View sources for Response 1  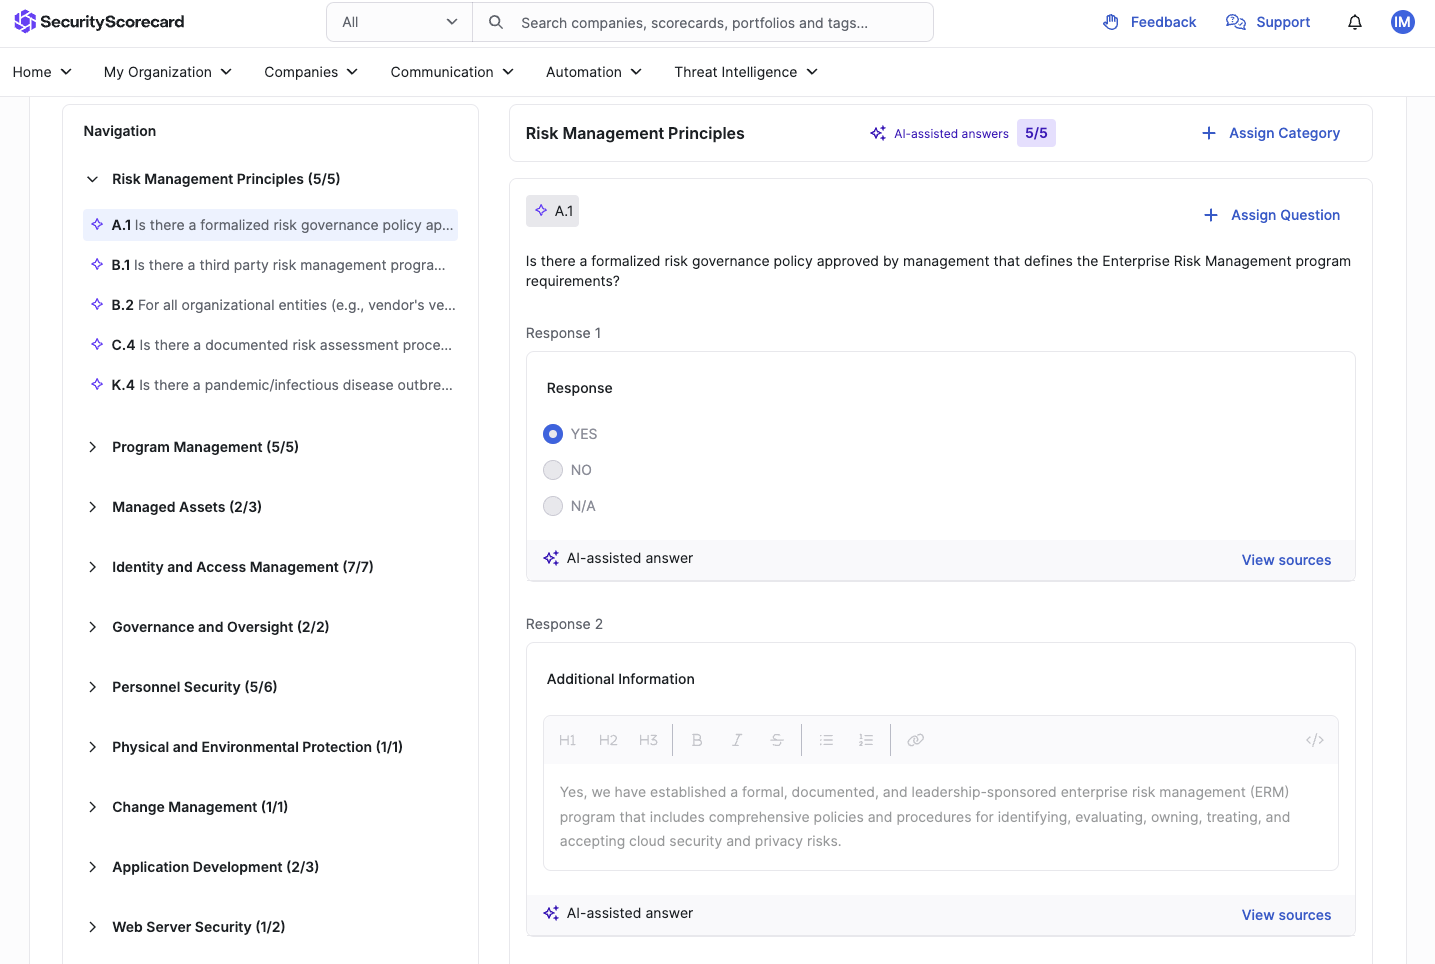point(1286,560)
